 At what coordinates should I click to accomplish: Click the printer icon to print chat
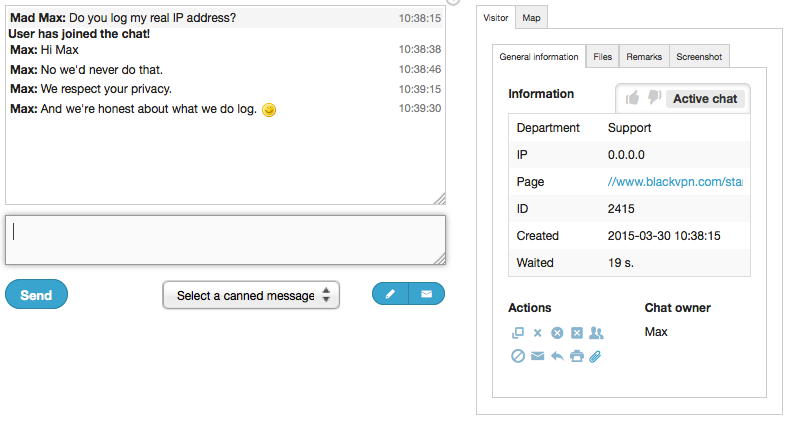[577, 356]
